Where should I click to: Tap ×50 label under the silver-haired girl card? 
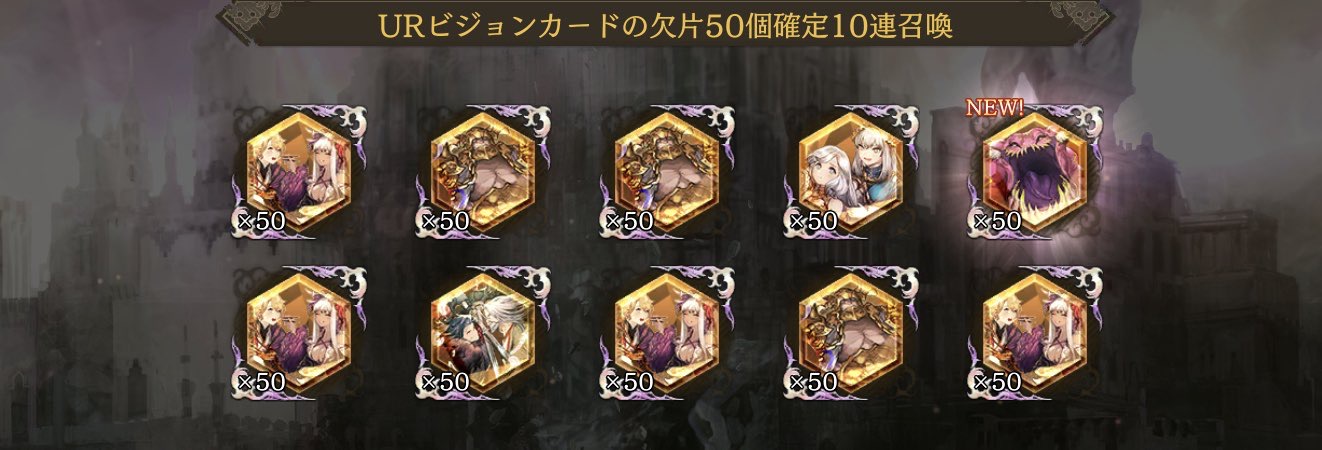tap(813, 221)
